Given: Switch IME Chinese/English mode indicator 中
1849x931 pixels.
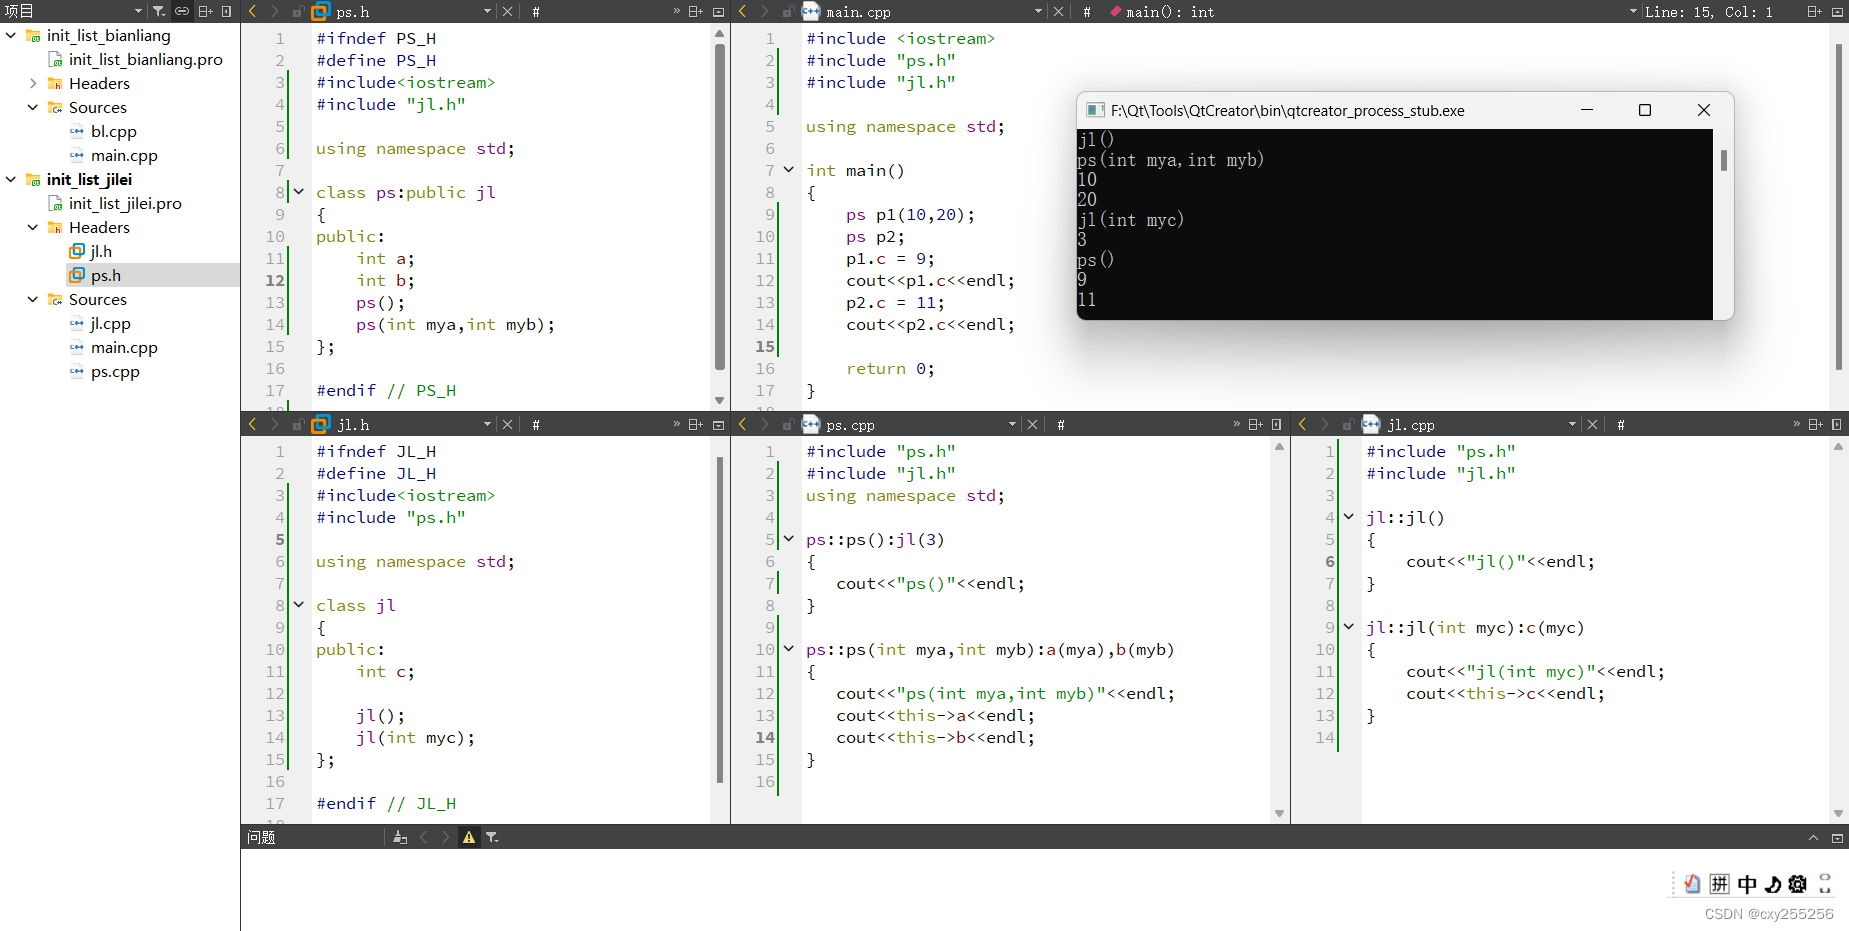Looking at the screenshot, I should [1747, 884].
